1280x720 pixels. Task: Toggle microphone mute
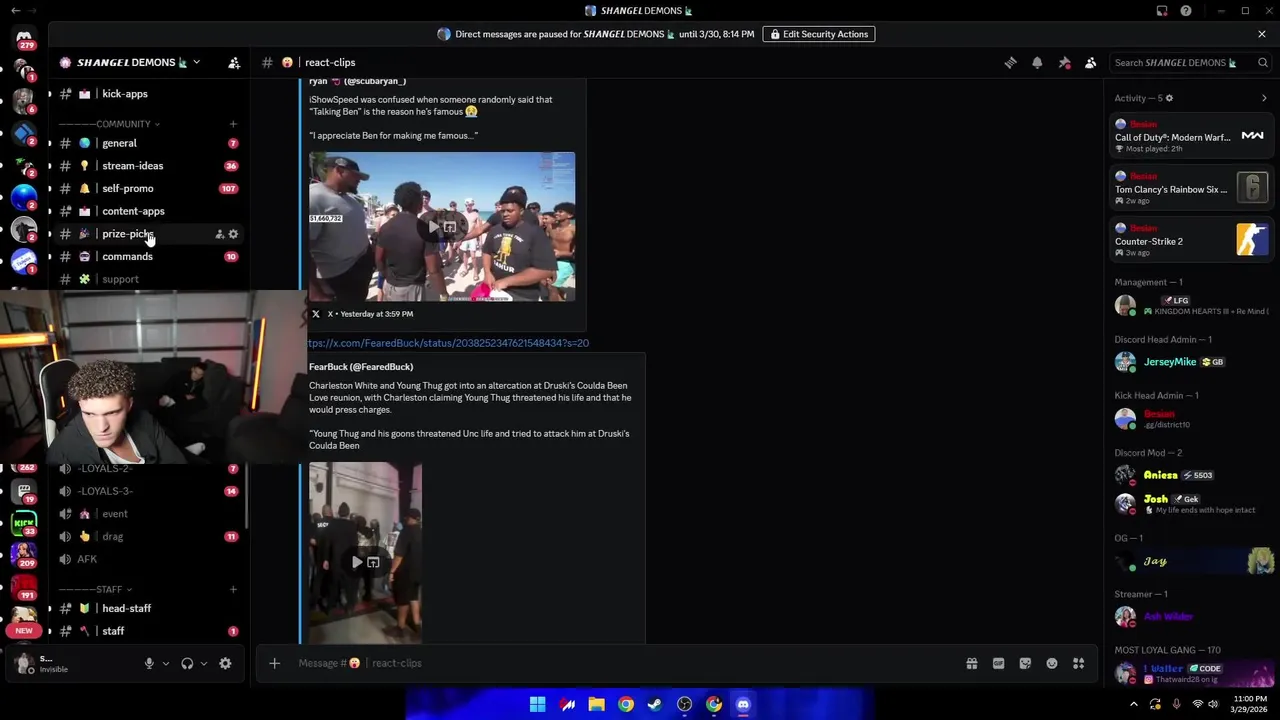click(149, 663)
